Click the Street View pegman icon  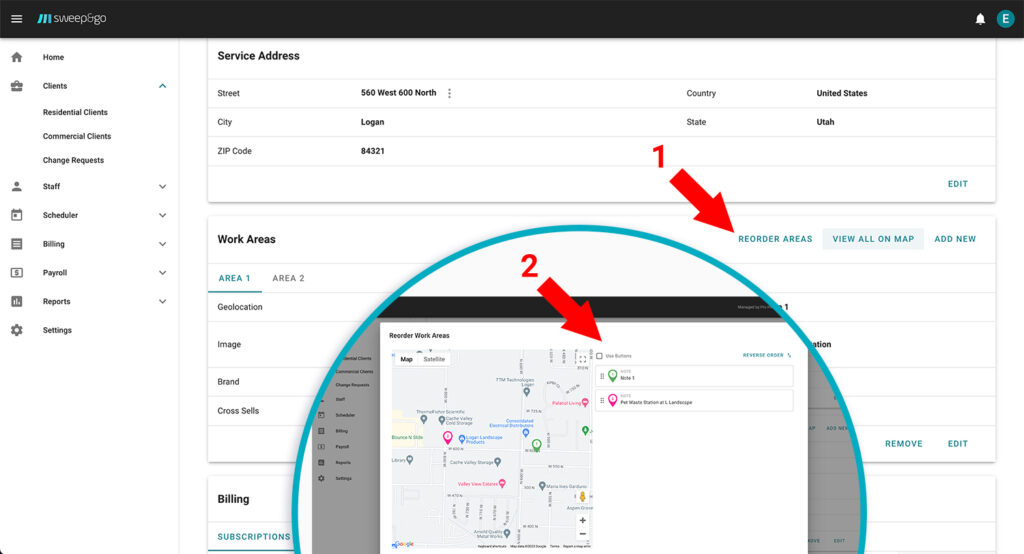click(582, 496)
